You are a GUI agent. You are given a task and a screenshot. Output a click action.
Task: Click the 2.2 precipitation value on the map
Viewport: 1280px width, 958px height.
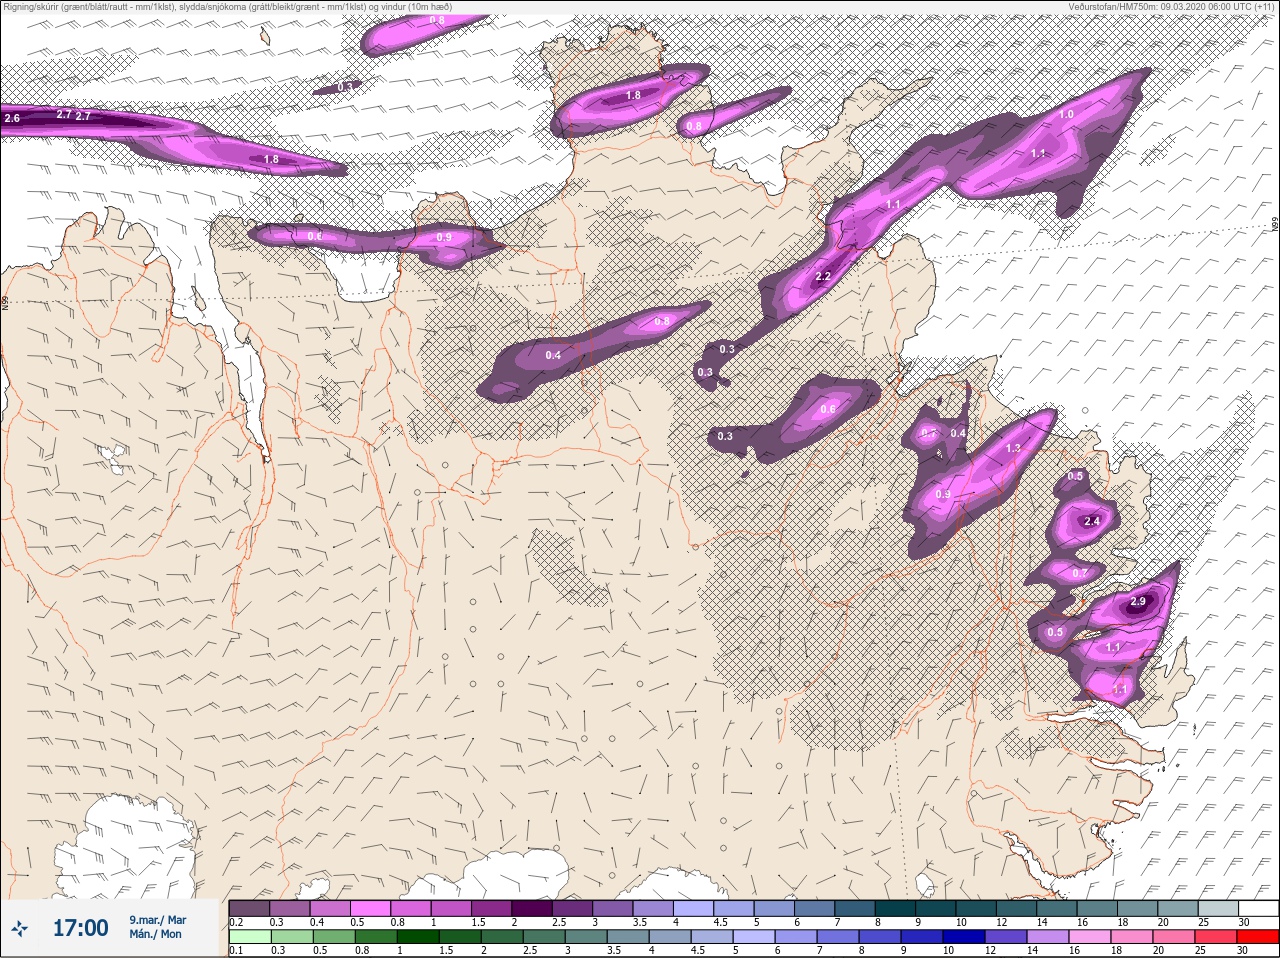tap(824, 277)
